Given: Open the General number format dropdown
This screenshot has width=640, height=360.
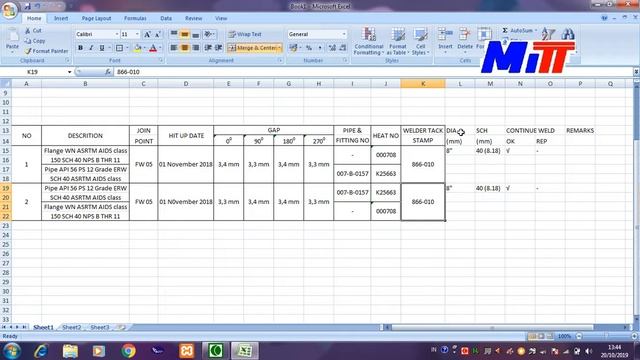Looking at the screenshot, I should (344, 34).
